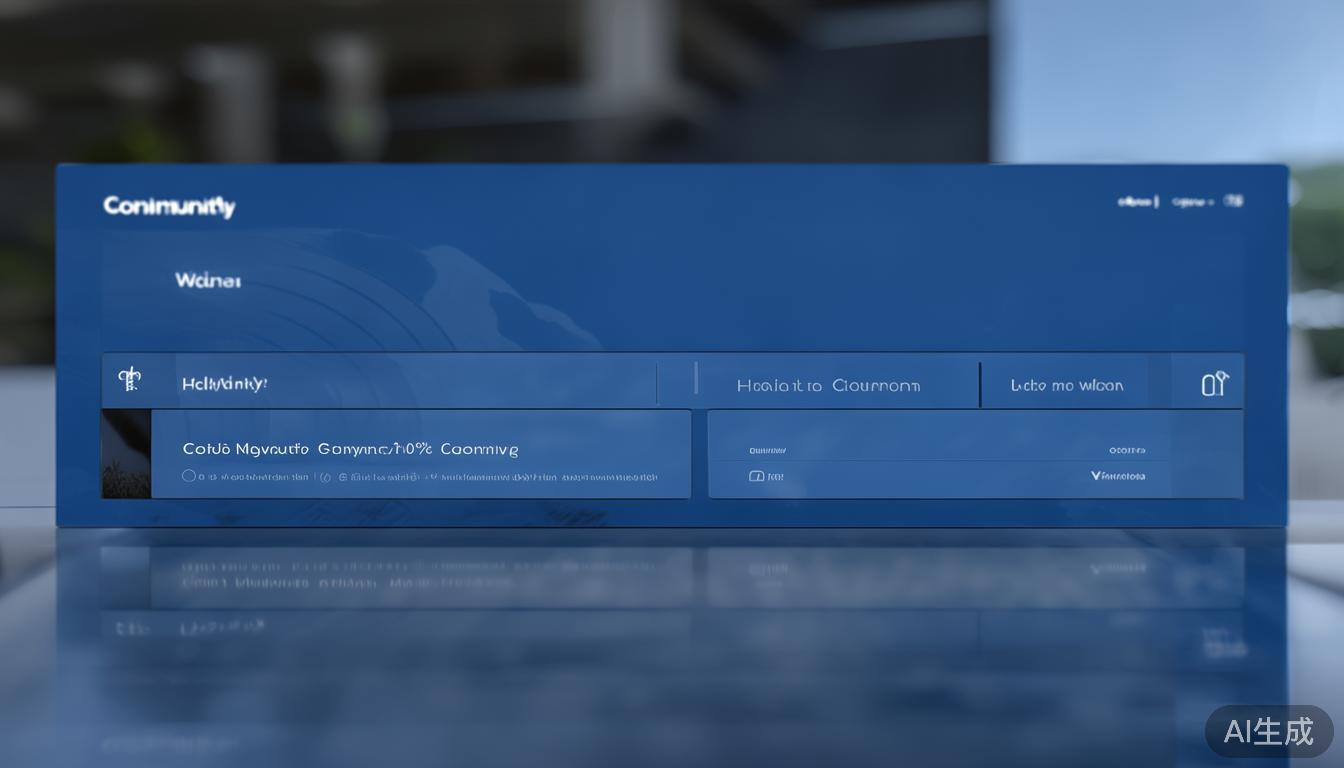Click the trident icon in the left tab bar
1344x768 pixels.
coord(129,380)
